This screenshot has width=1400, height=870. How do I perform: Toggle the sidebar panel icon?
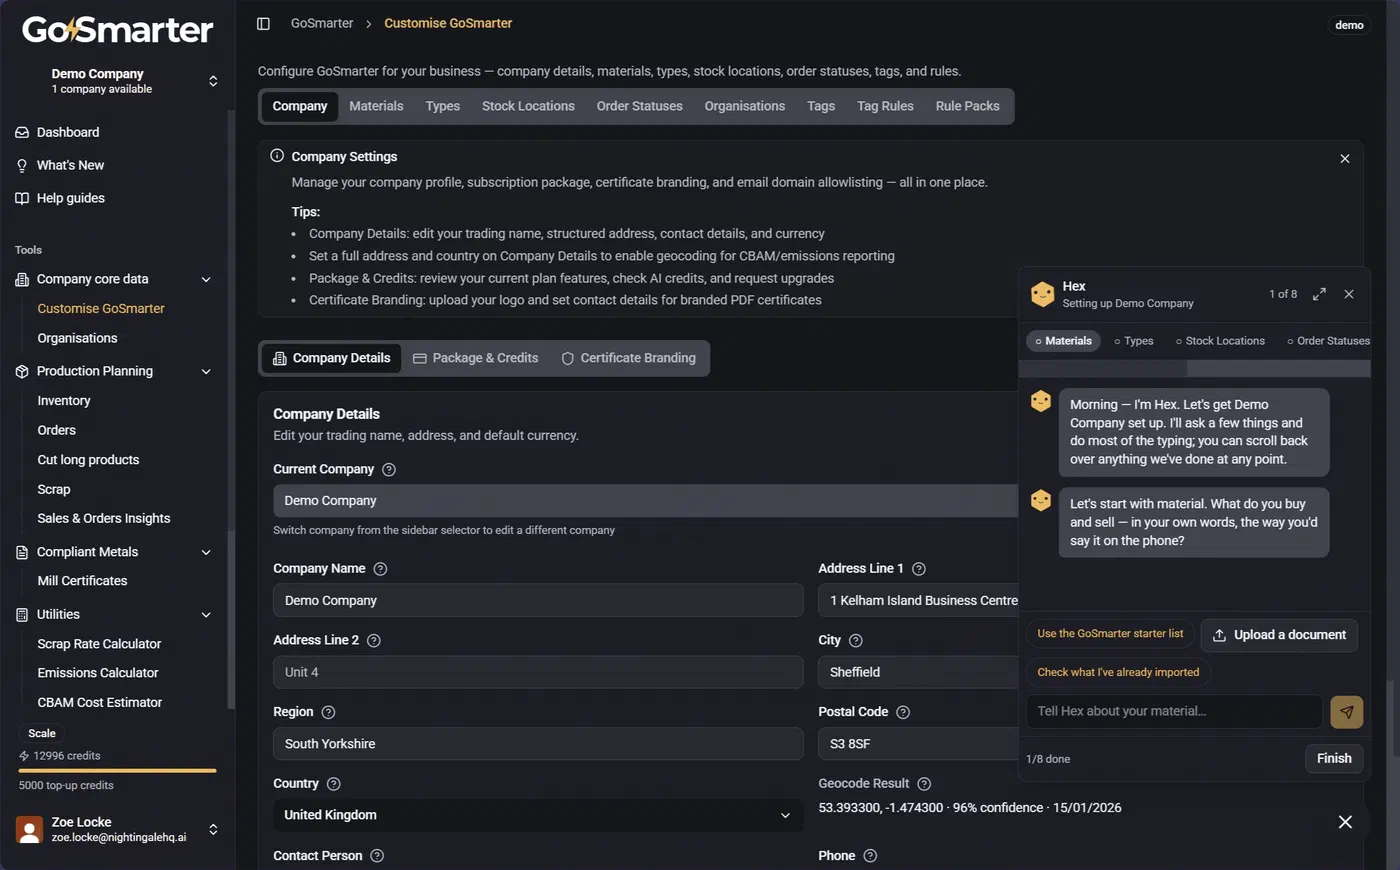(263, 23)
